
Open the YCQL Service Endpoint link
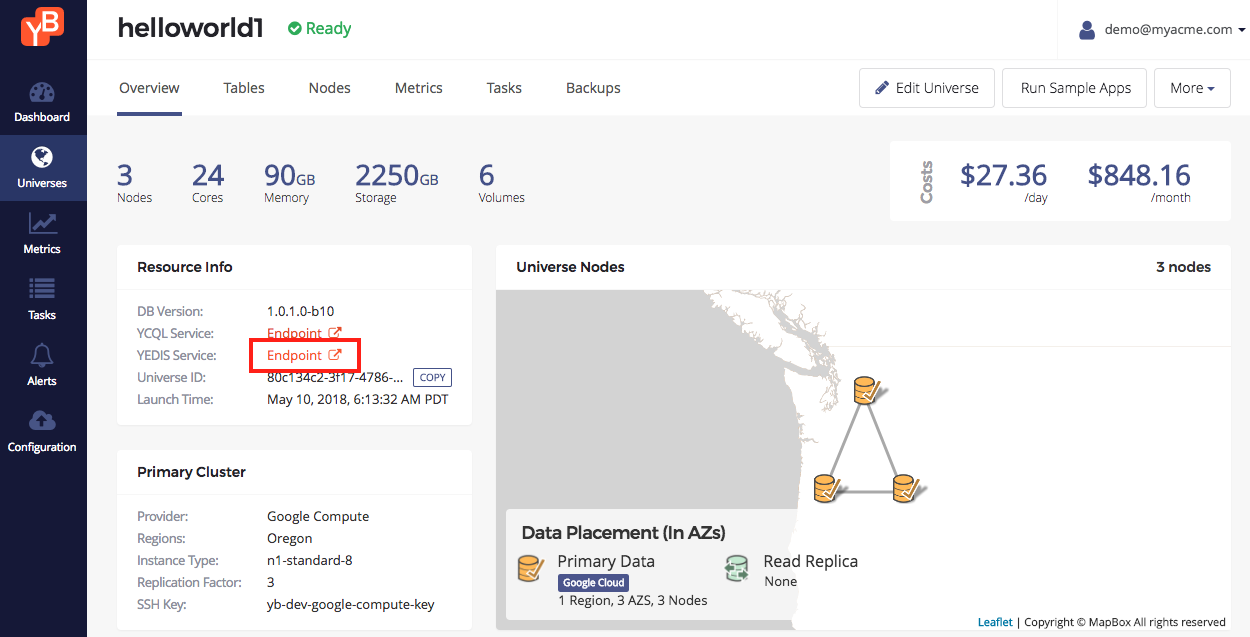304,333
